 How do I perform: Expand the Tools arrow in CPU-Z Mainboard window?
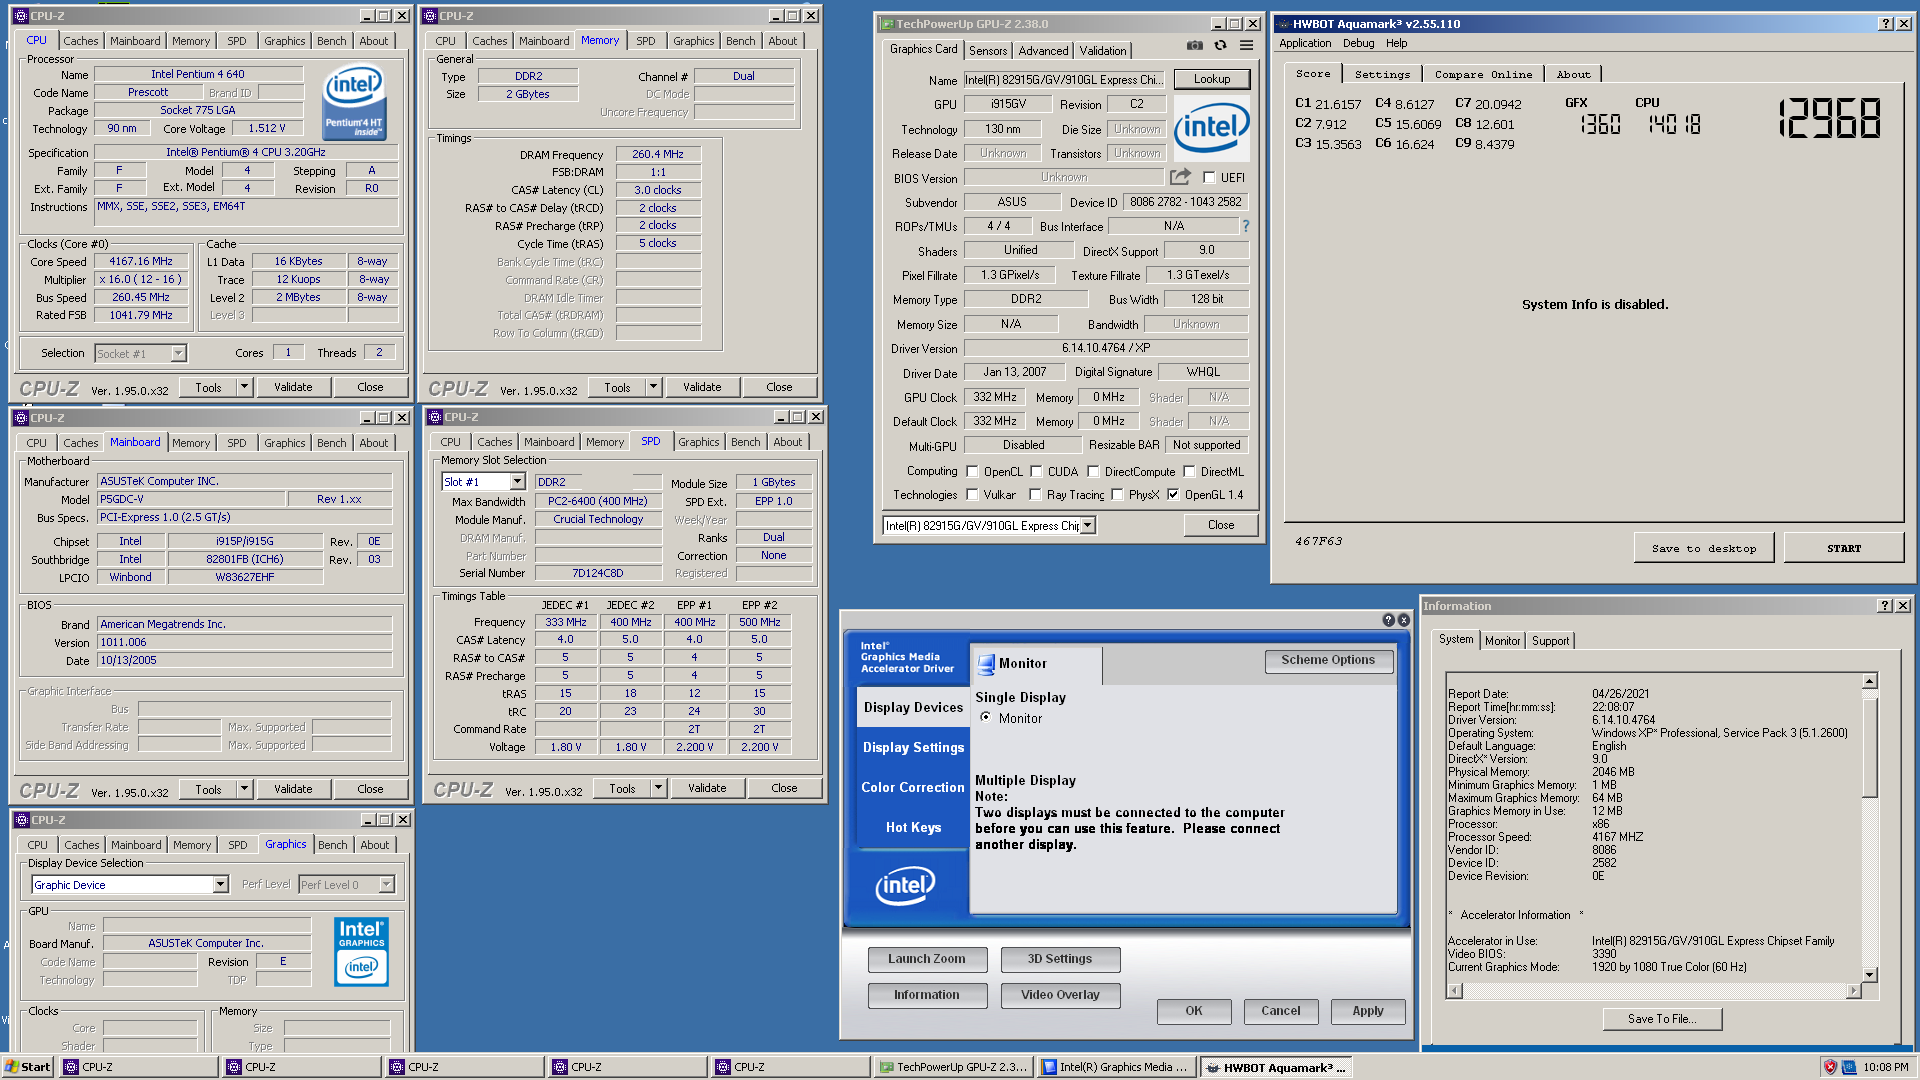(x=244, y=789)
